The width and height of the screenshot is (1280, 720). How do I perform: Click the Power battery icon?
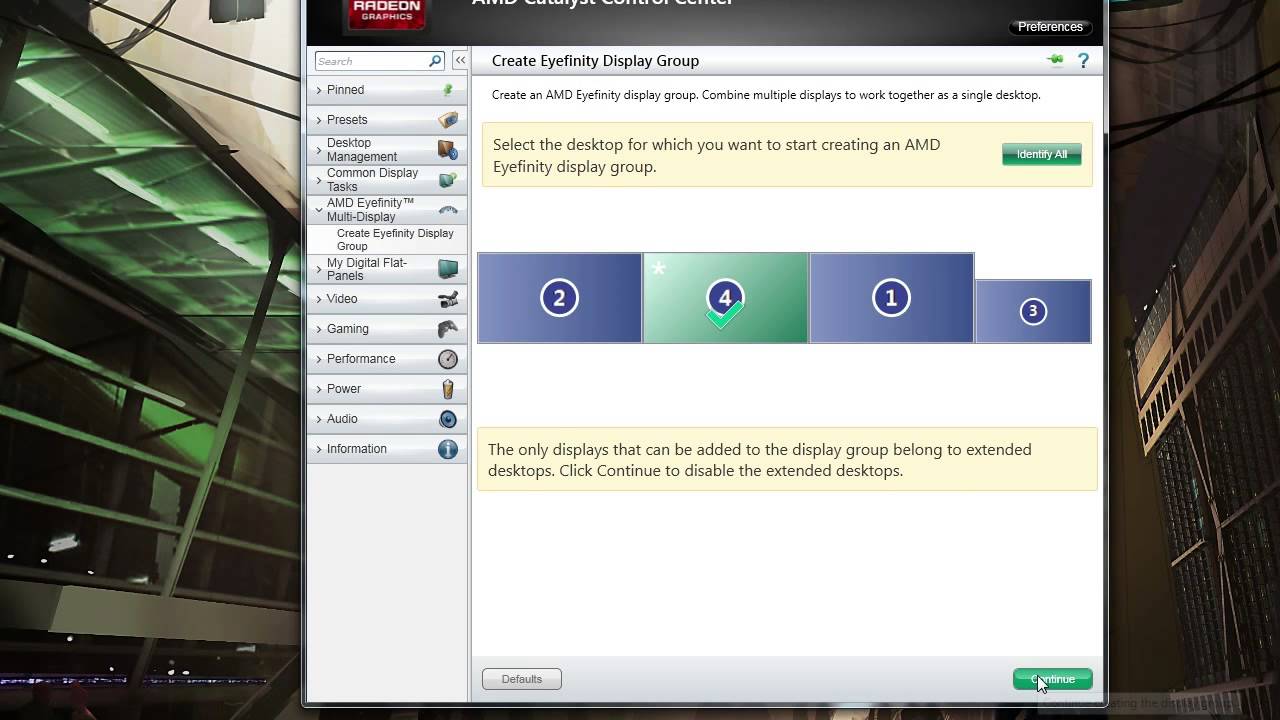[x=448, y=389]
